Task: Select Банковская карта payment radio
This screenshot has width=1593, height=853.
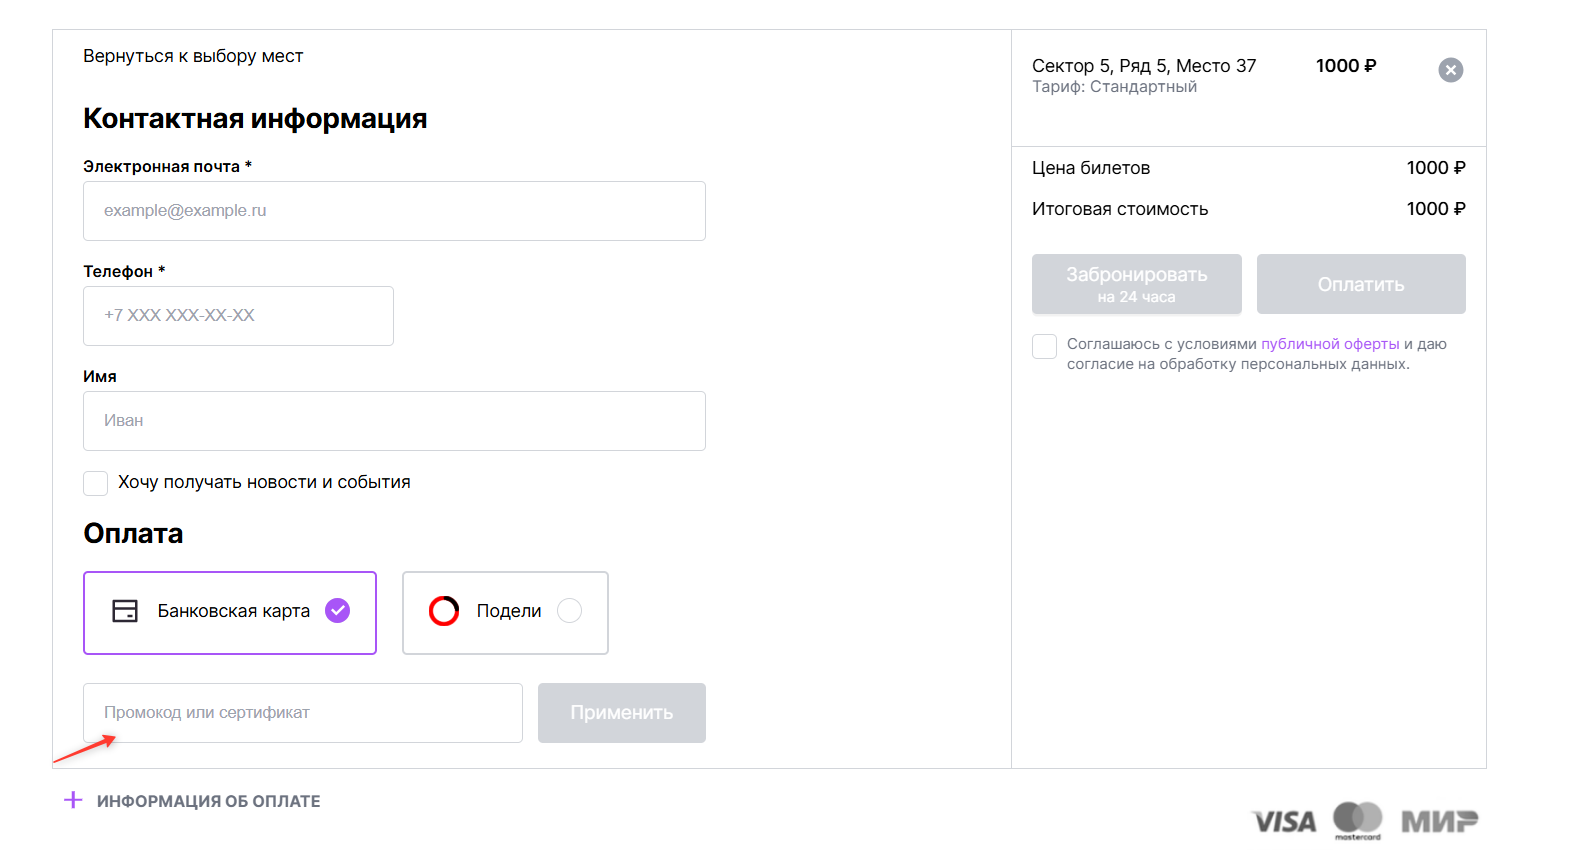Action: [x=338, y=611]
